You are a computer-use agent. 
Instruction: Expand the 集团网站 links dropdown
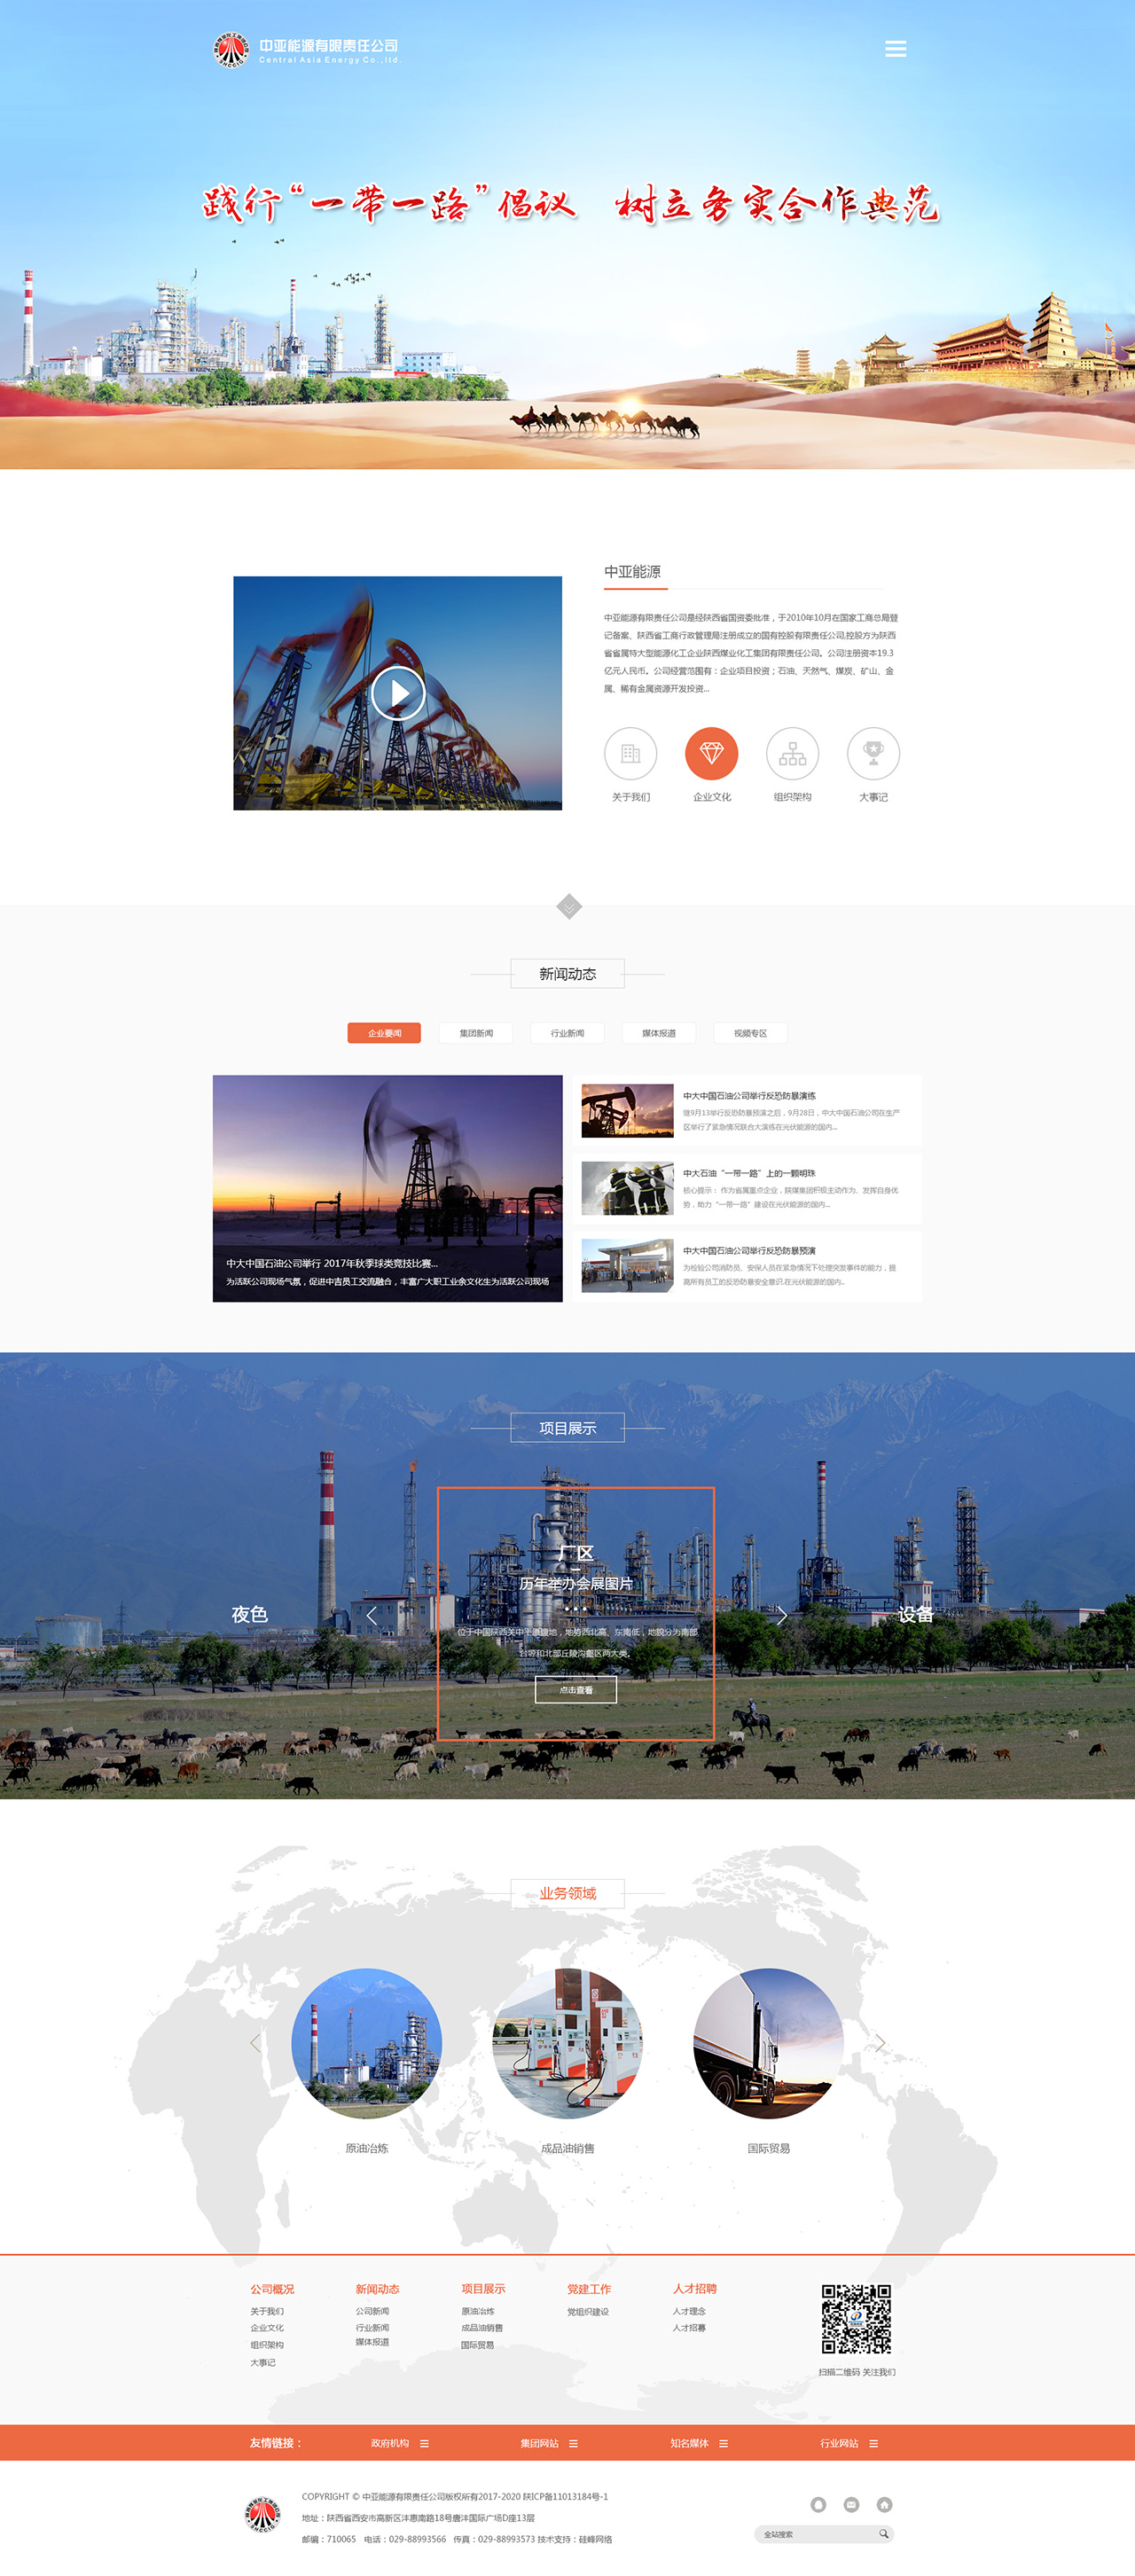click(x=573, y=2443)
